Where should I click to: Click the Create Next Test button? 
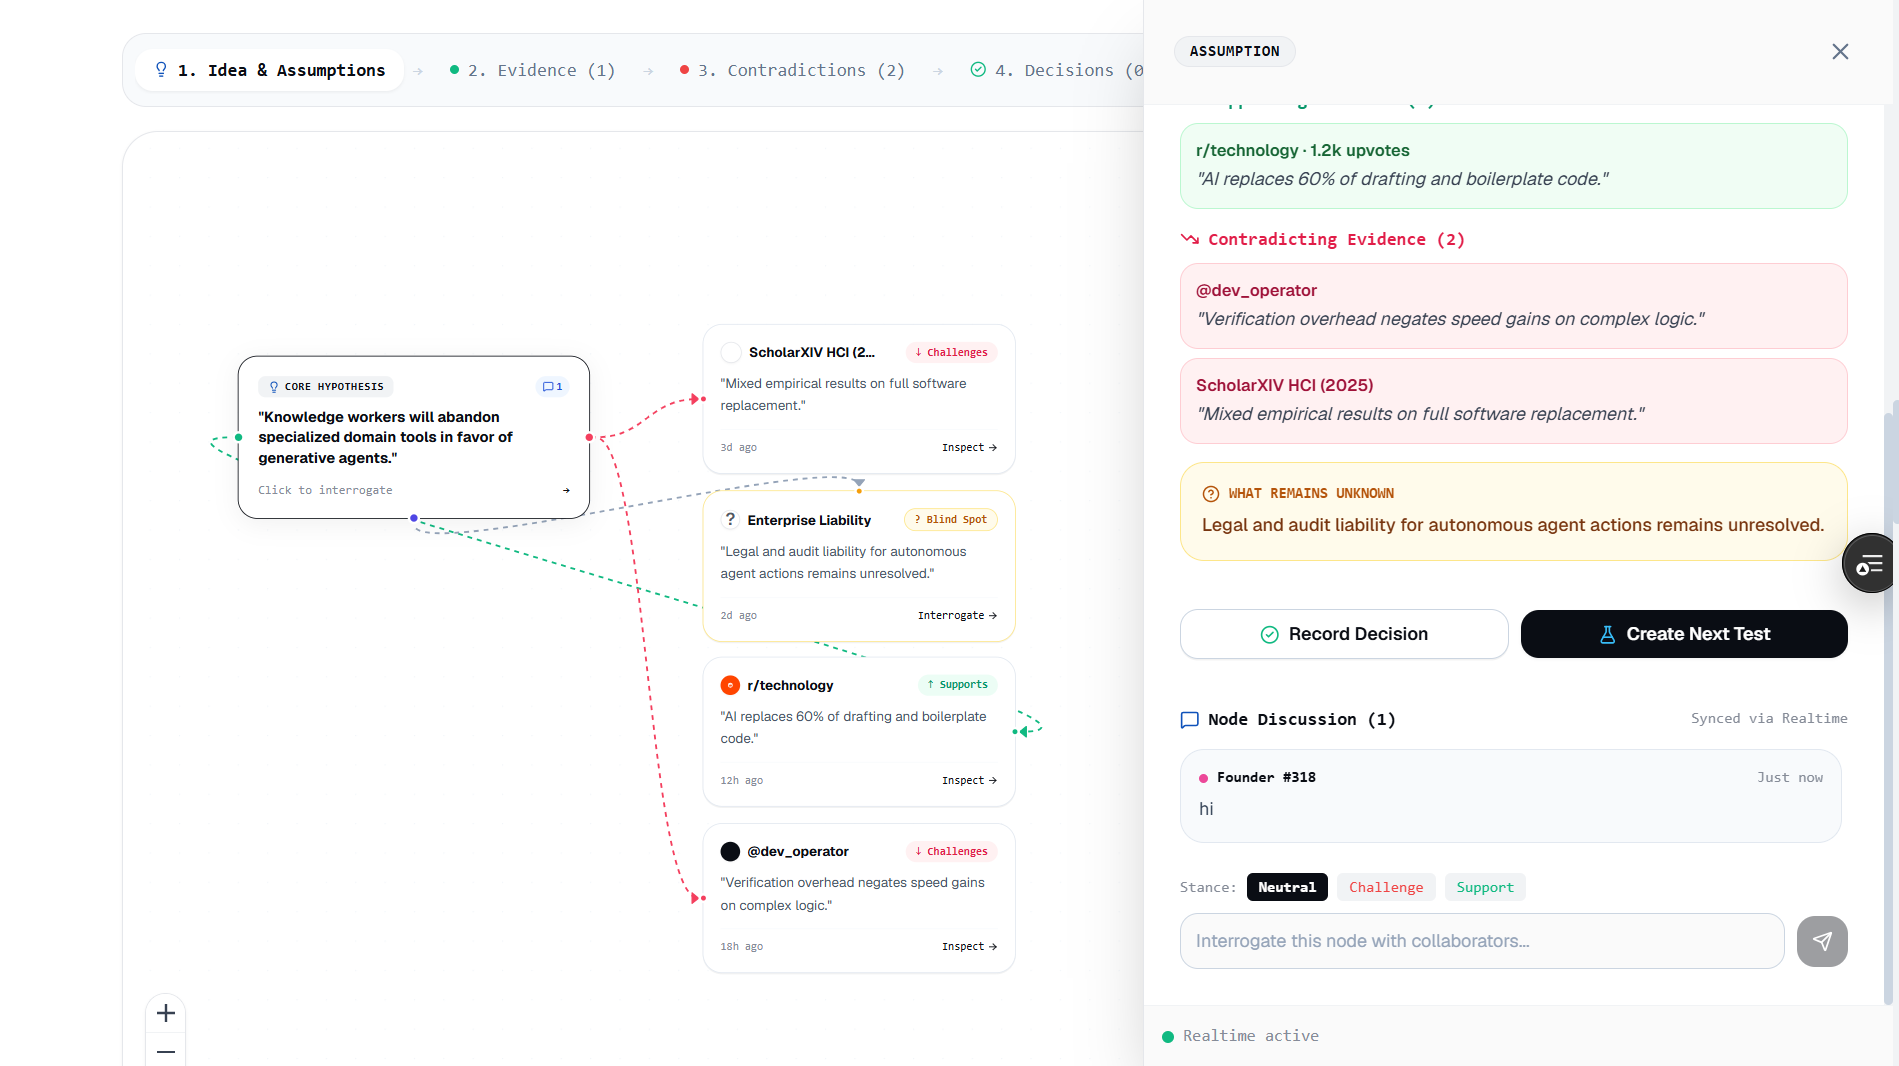click(x=1684, y=634)
